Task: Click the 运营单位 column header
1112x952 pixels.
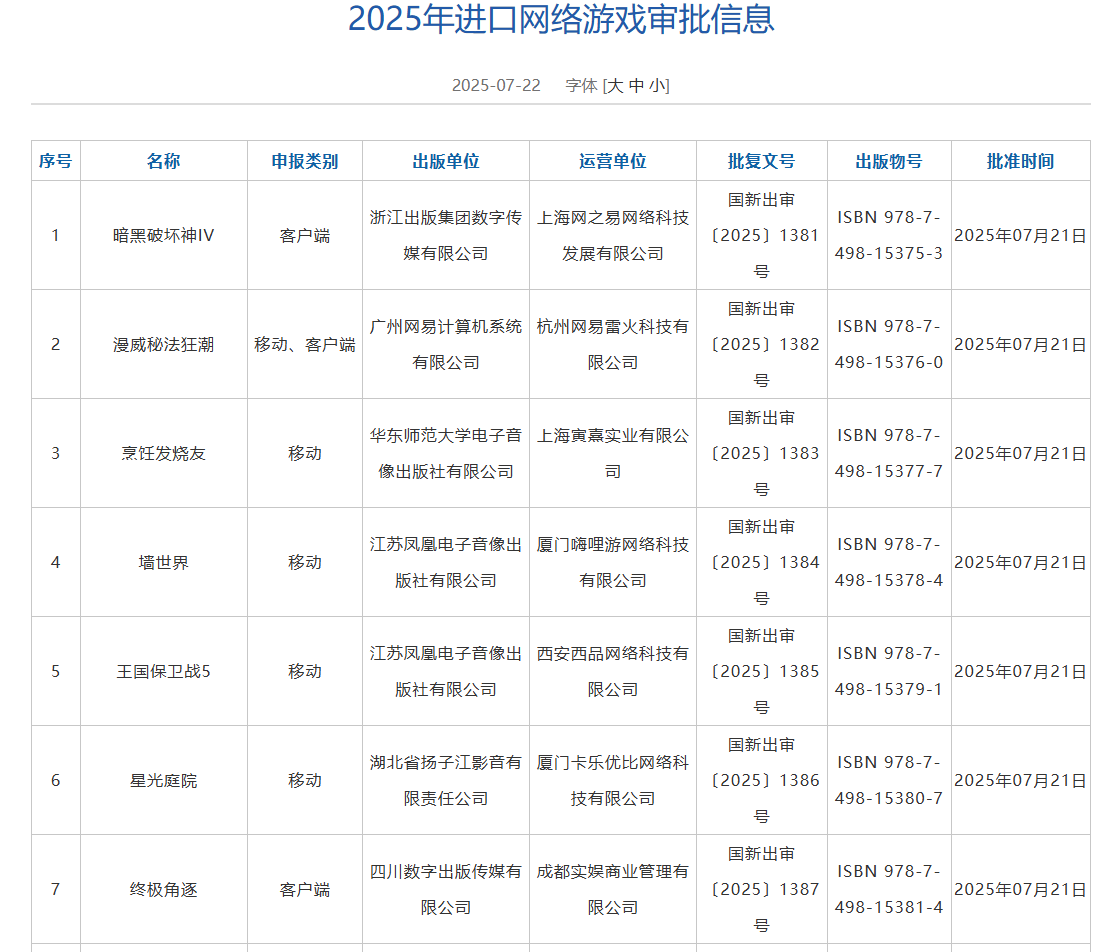Action: pos(613,161)
